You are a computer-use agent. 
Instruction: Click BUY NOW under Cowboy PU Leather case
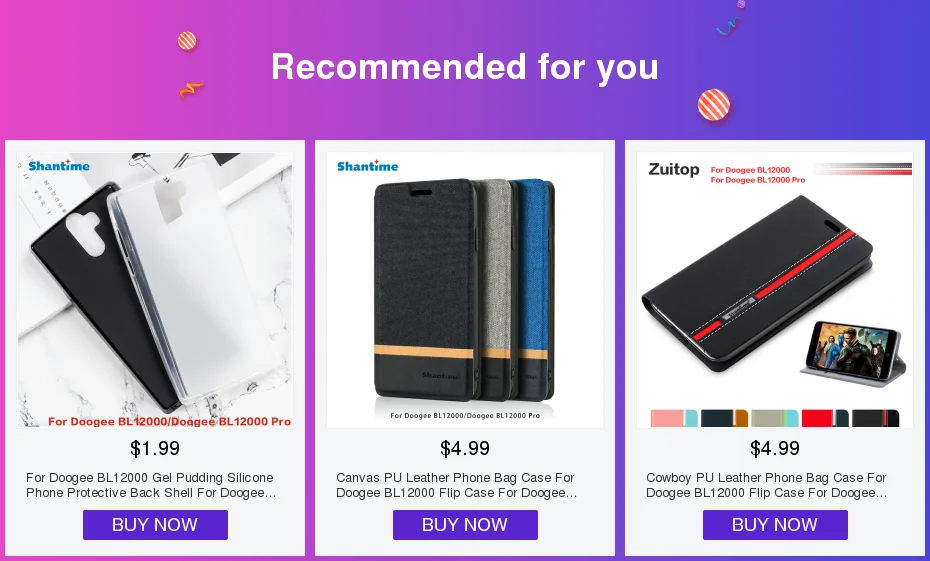click(775, 525)
